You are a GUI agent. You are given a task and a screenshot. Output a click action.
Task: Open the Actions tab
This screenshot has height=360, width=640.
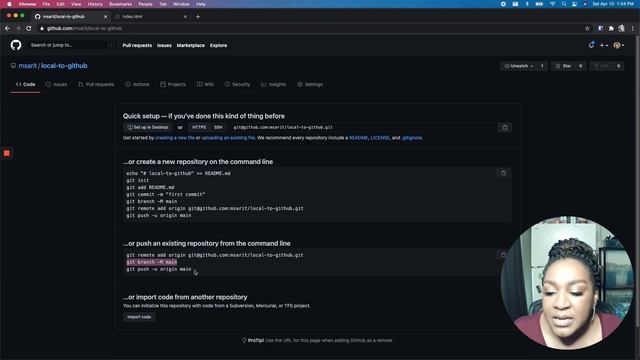pyautogui.click(x=137, y=84)
